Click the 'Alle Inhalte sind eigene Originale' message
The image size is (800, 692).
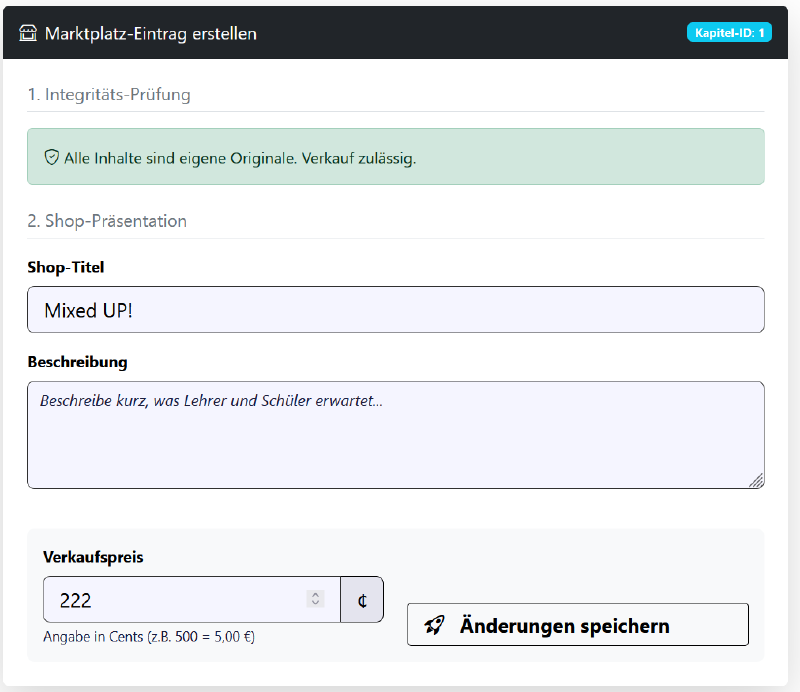click(x=240, y=158)
